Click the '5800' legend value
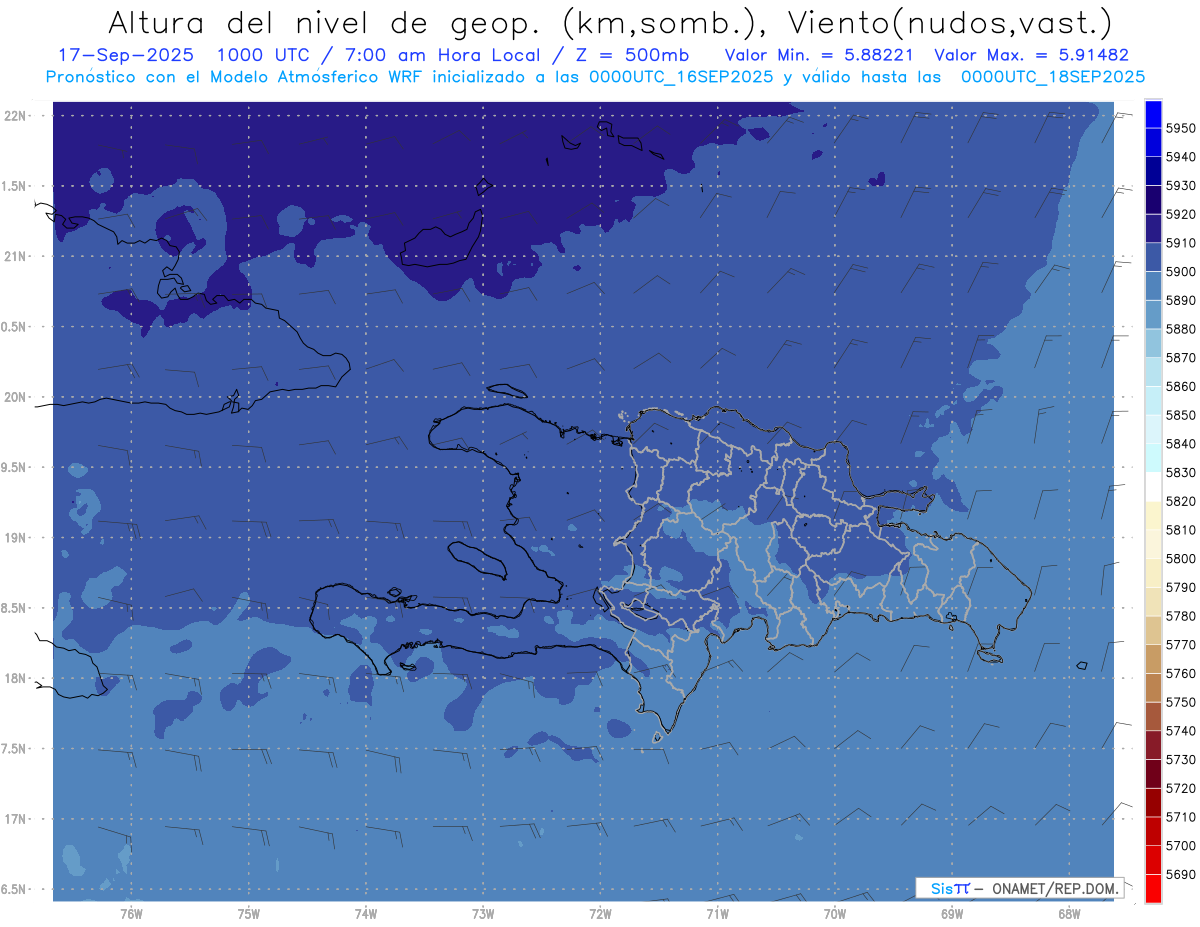1200x927 pixels. pyautogui.click(x=1180, y=559)
